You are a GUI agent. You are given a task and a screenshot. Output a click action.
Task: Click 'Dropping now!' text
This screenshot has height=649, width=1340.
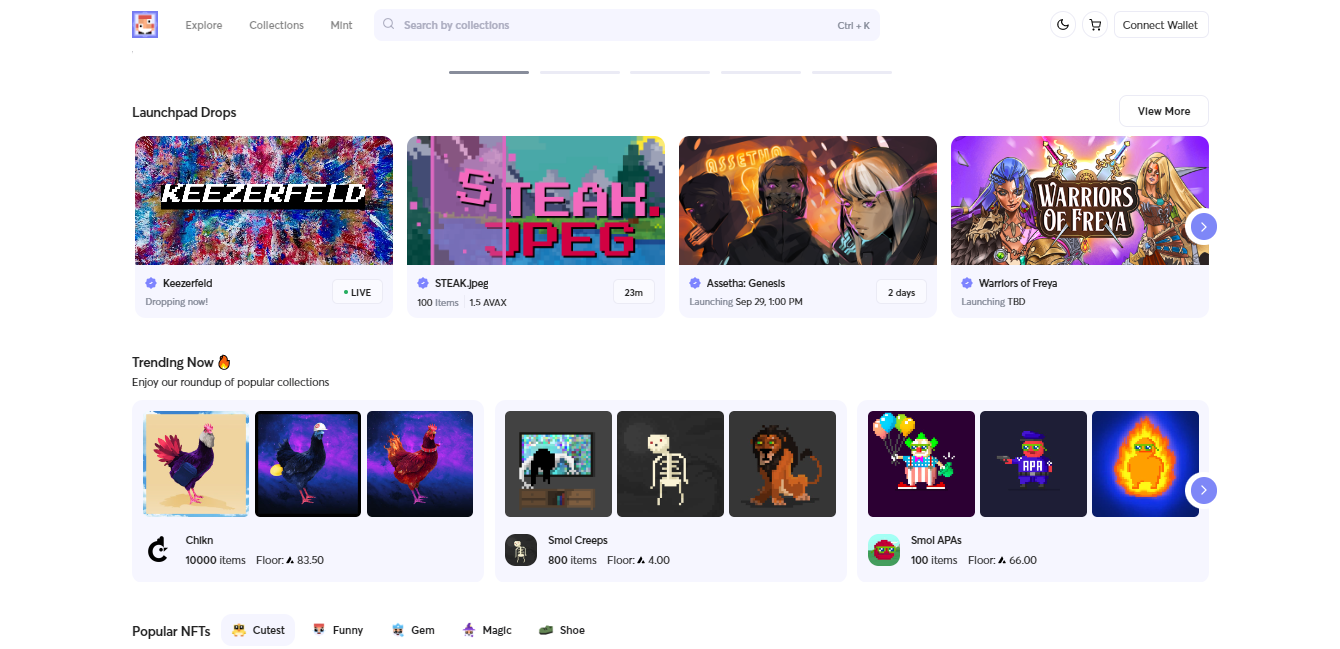(x=176, y=301)
